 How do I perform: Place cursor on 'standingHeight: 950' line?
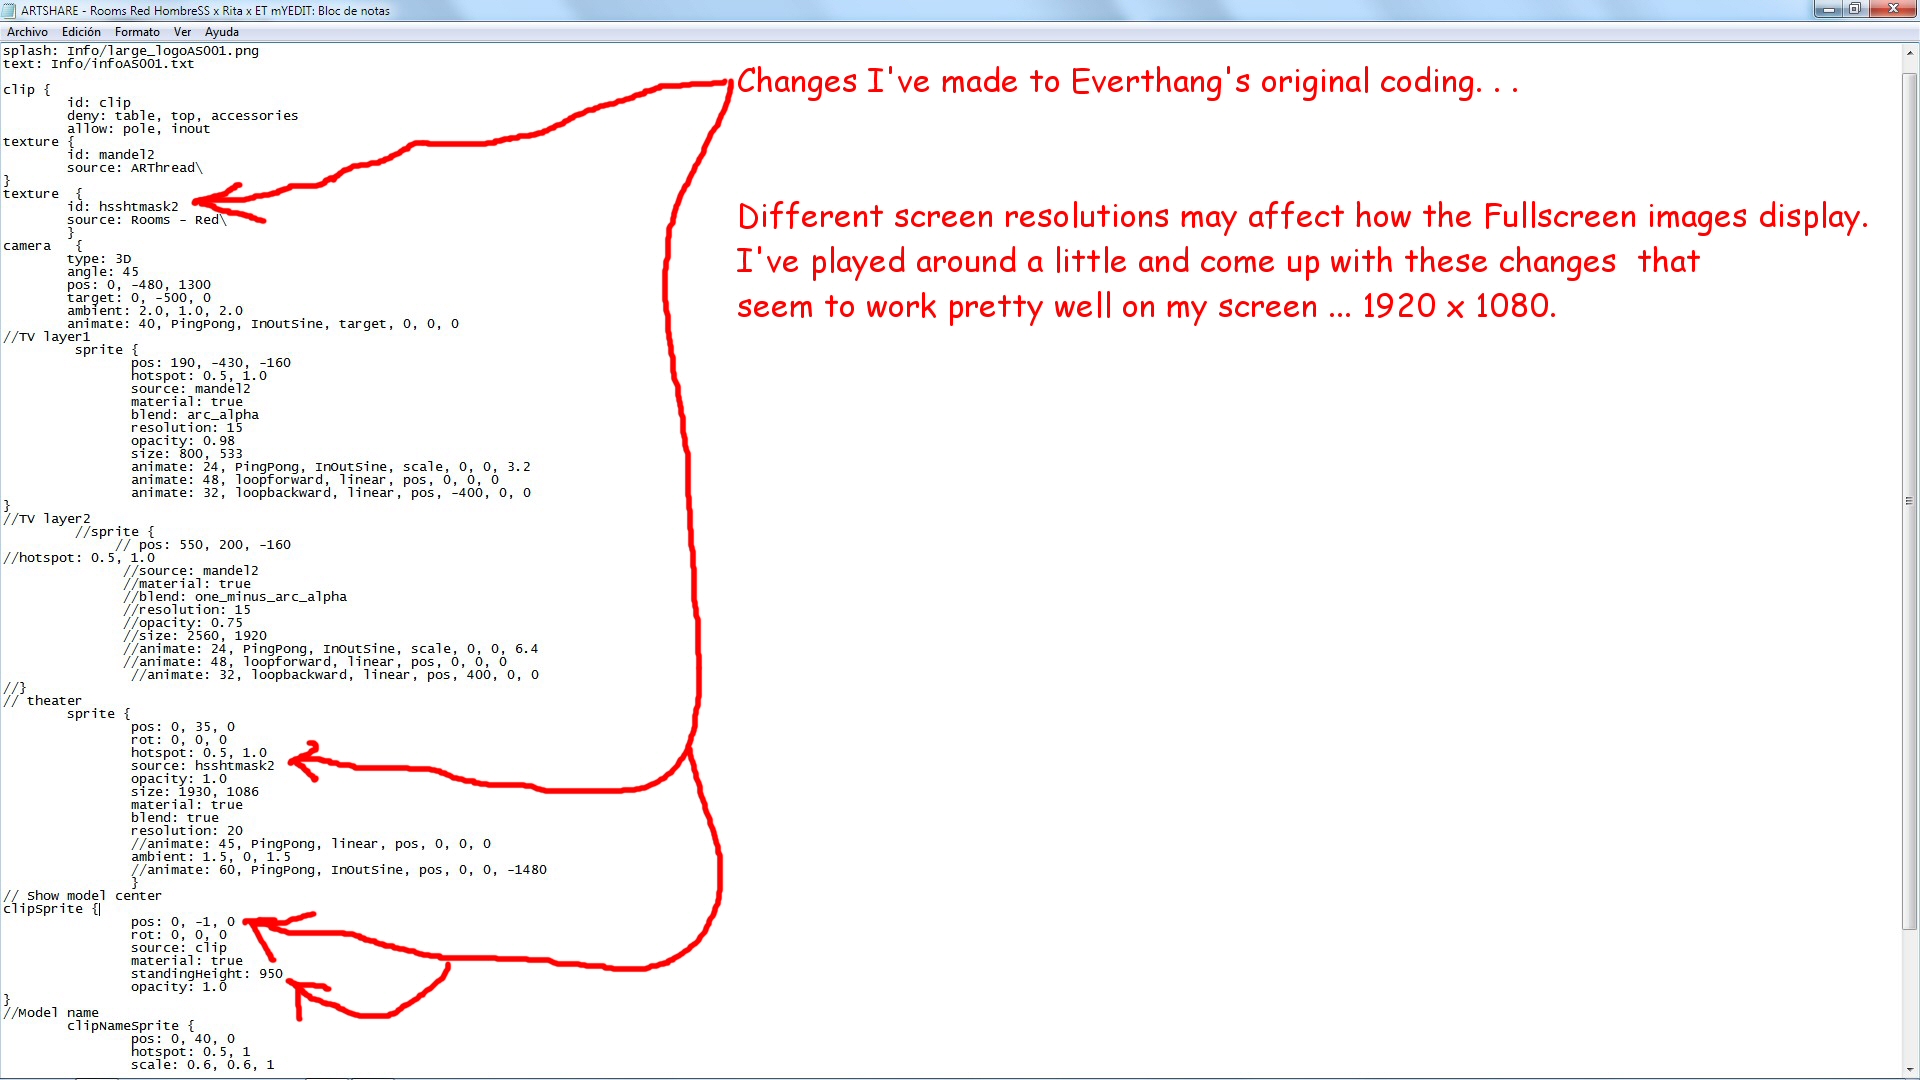pyautogui.click(x=206, y=974)
